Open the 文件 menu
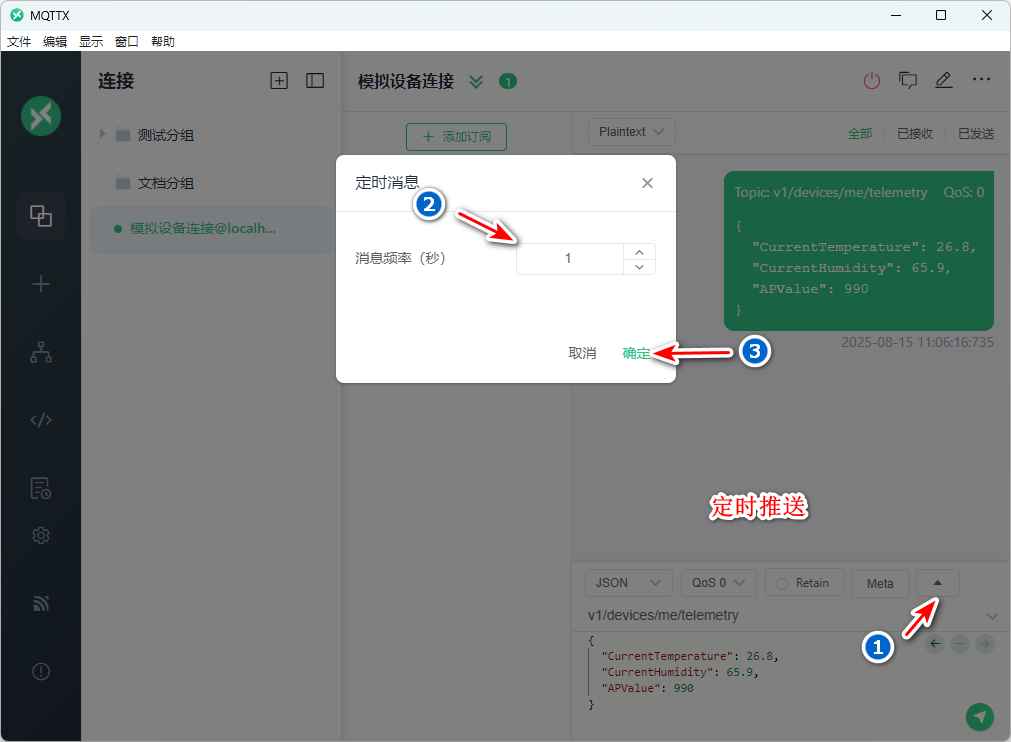 [x=19, y=42]
